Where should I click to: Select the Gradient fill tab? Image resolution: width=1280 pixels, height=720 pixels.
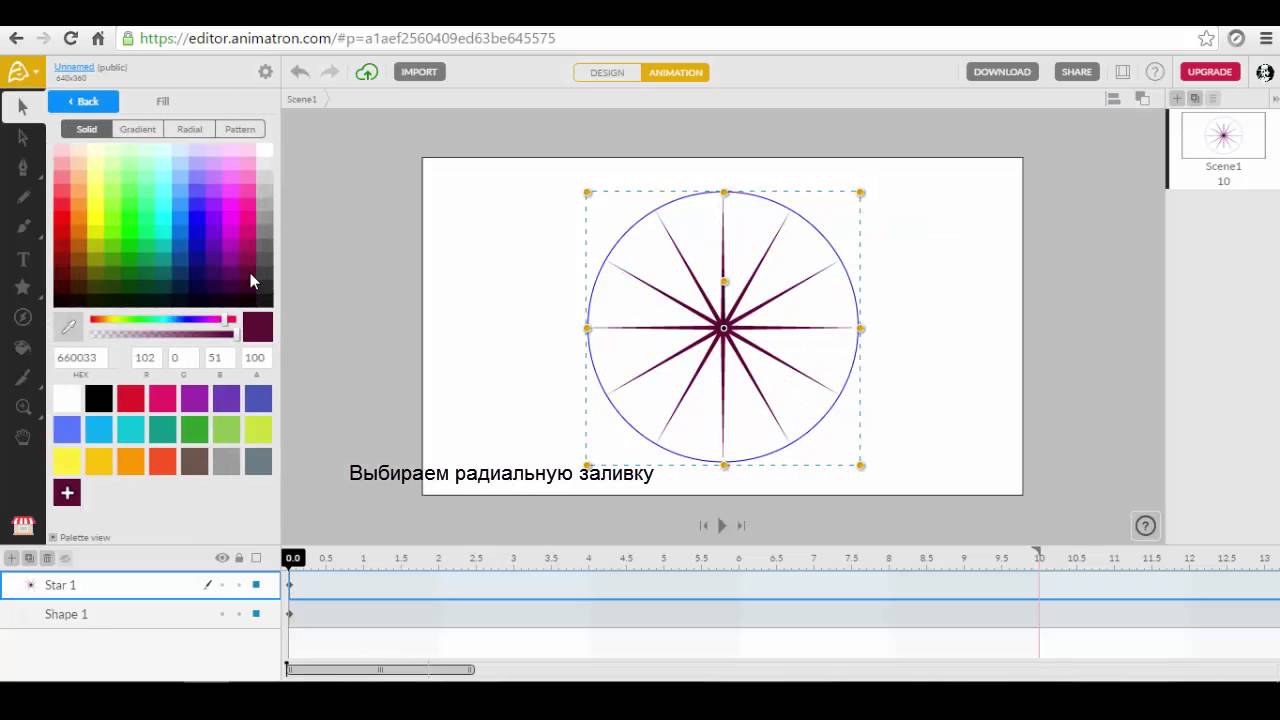coord(138,129)
